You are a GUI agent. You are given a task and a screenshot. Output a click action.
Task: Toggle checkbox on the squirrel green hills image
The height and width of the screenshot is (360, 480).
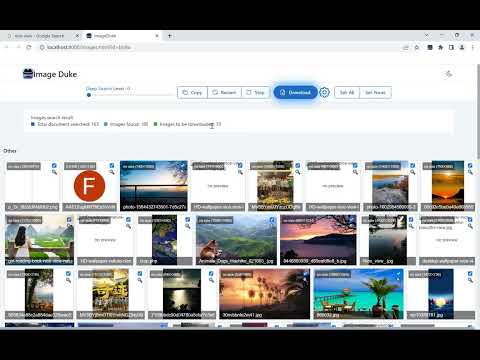pos(272,220)
